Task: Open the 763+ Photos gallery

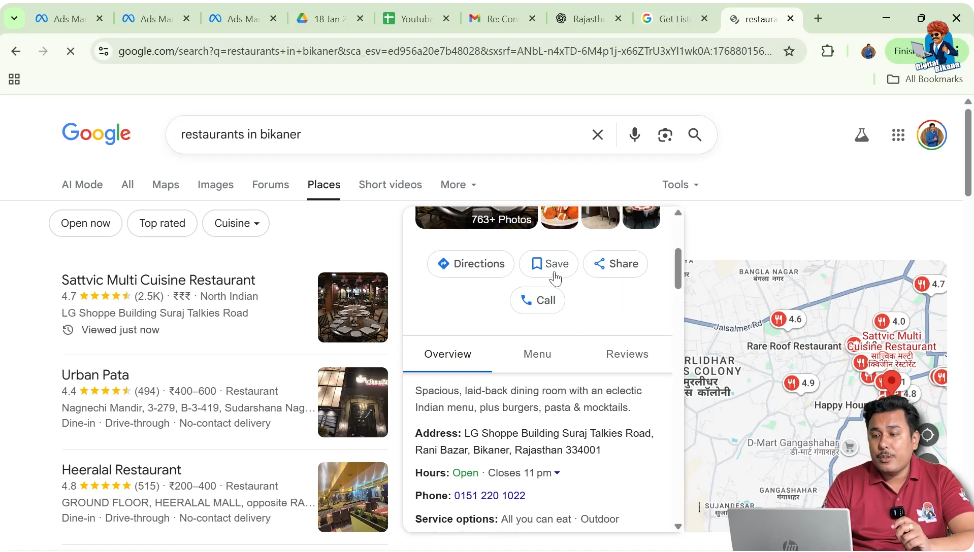Action: tap(476, 218)
